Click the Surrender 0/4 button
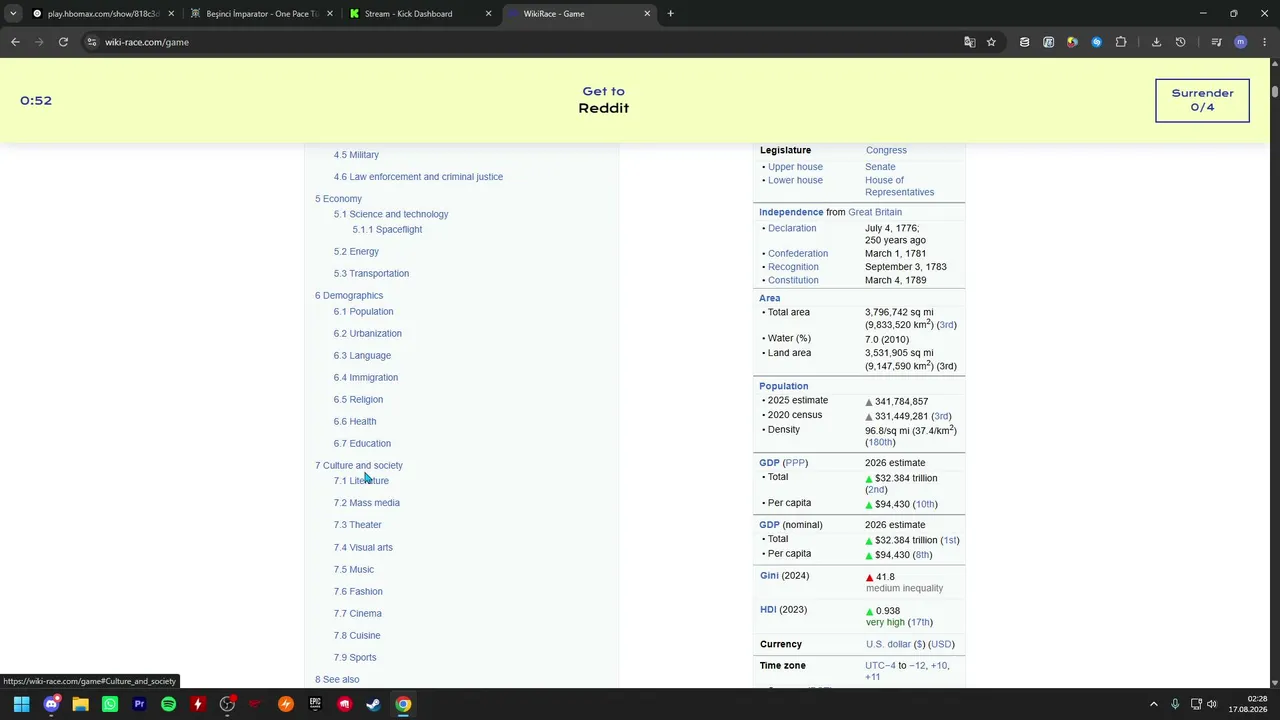The image size is (1280, 720). click(1202, 100)
